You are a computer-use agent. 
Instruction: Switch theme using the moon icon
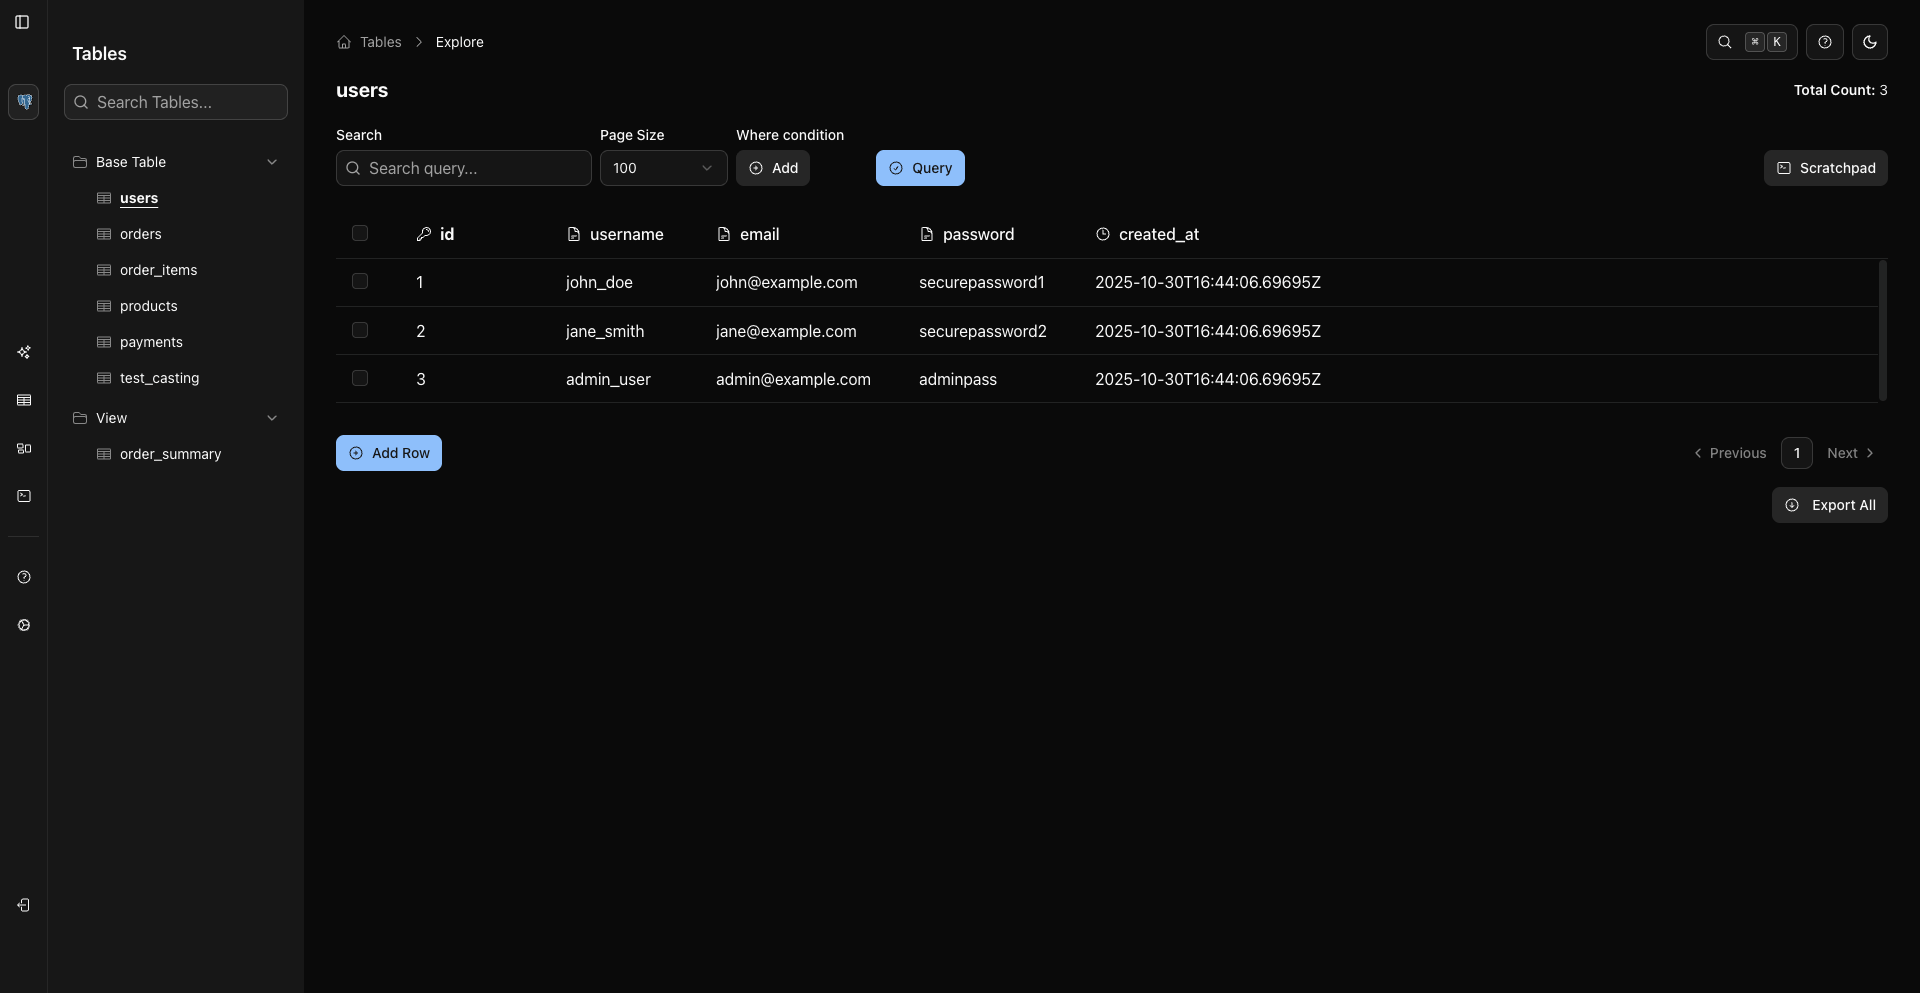[1870, 42]
